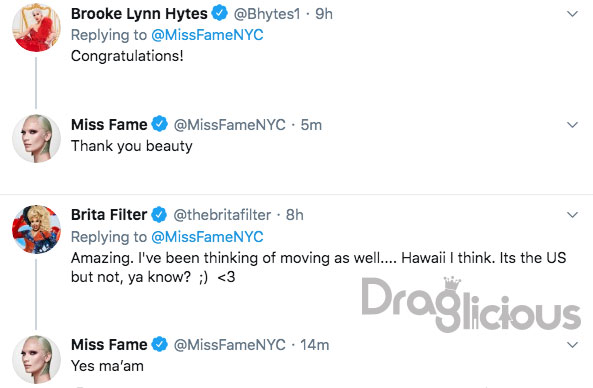Image resolution: width=593 pixels, height=388 pixels.
Task: Click Miss Fame verified badge in first reply
Action: click(159, 124)
